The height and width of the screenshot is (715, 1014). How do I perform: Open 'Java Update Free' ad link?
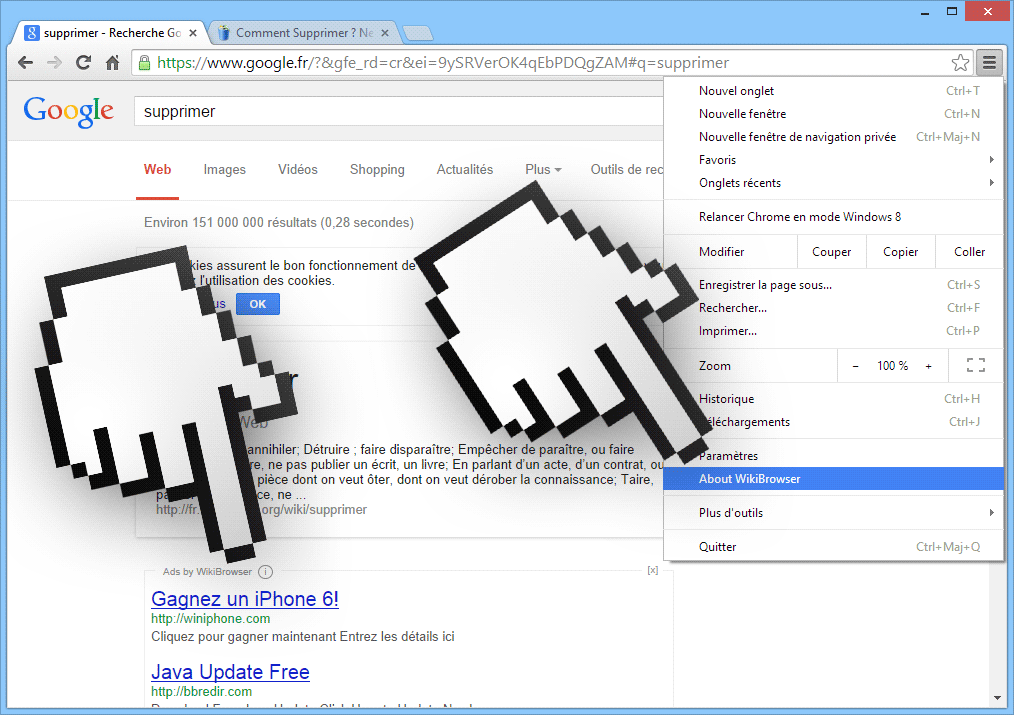[230, 672]
